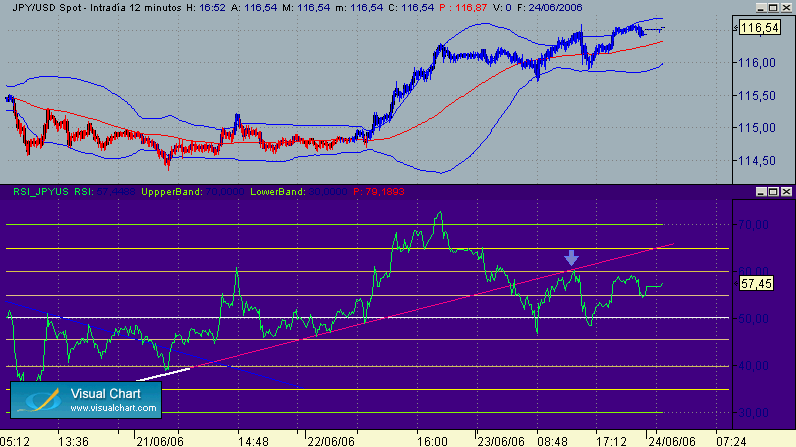Click the 'M: 116,54' high value

pyautogui.click(x=306, y=8)
